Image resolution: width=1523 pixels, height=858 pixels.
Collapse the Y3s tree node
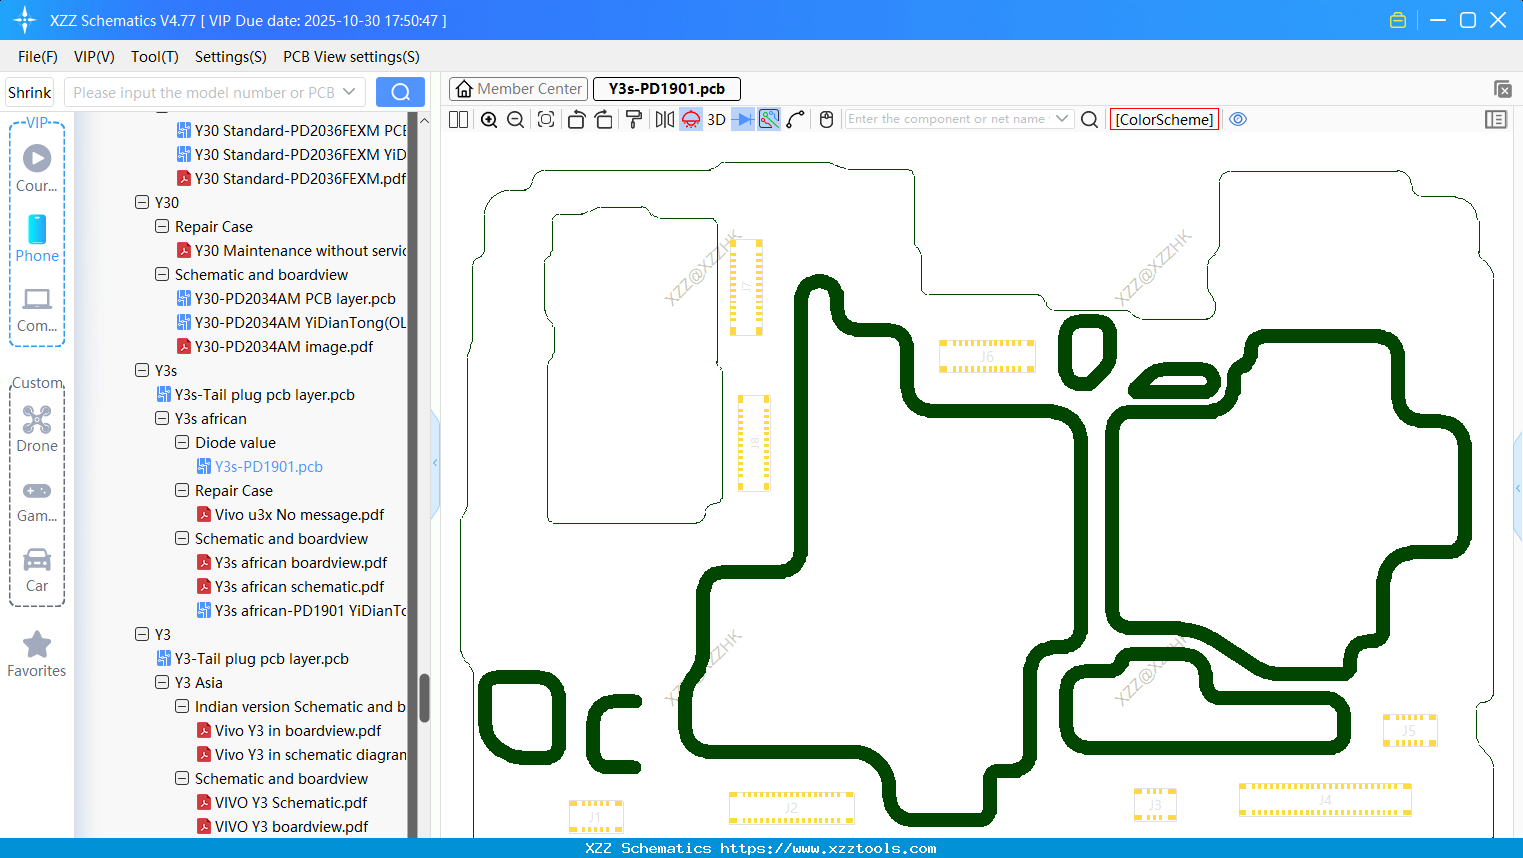click(x=142, y=370)
